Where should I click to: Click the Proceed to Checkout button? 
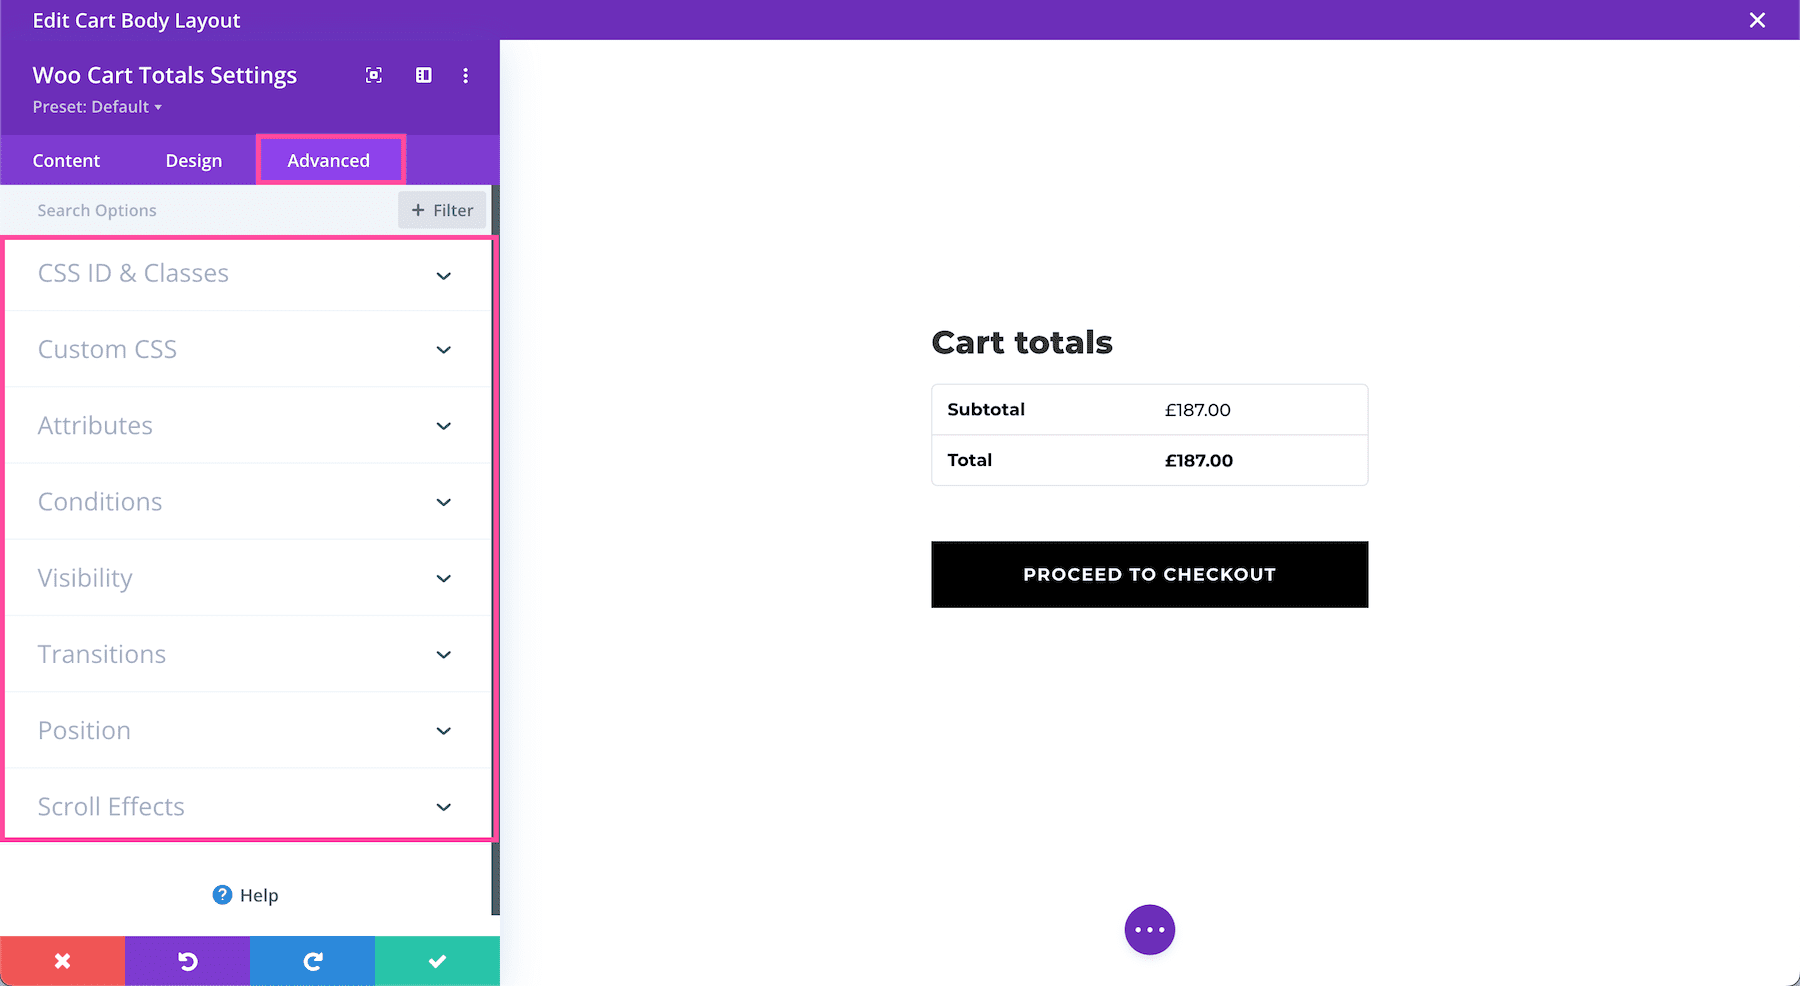click(1149, 574)
